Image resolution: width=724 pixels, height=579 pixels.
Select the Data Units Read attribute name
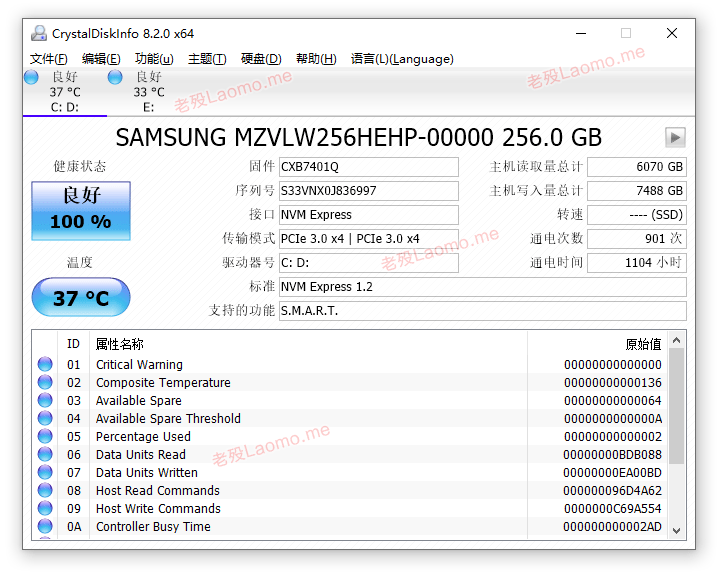click(x=141, y=455)
